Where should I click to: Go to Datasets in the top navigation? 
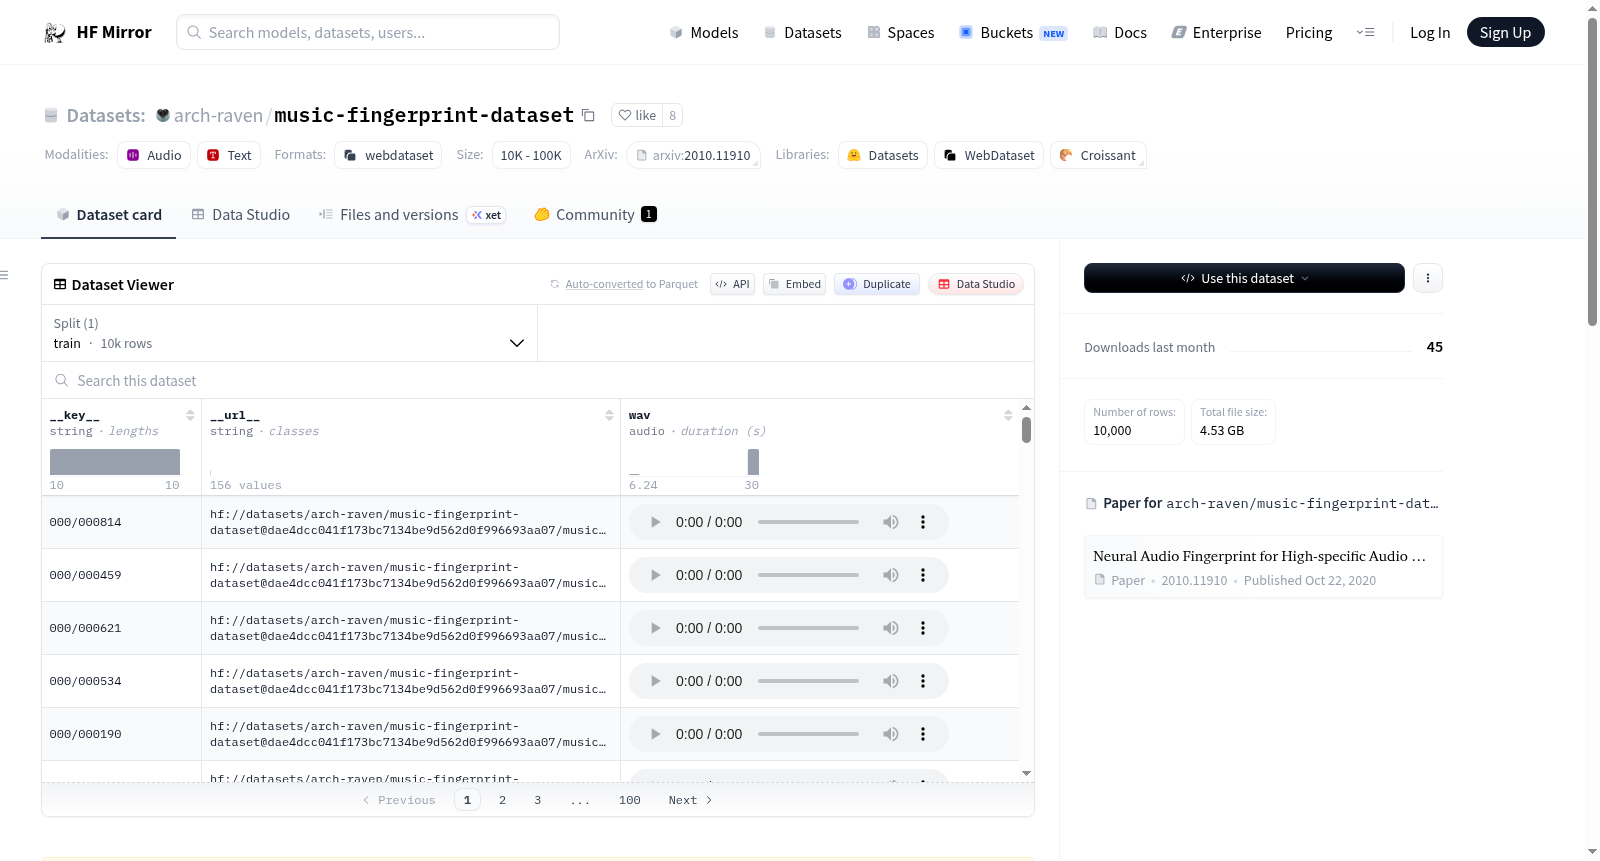(x=803, y=33)
